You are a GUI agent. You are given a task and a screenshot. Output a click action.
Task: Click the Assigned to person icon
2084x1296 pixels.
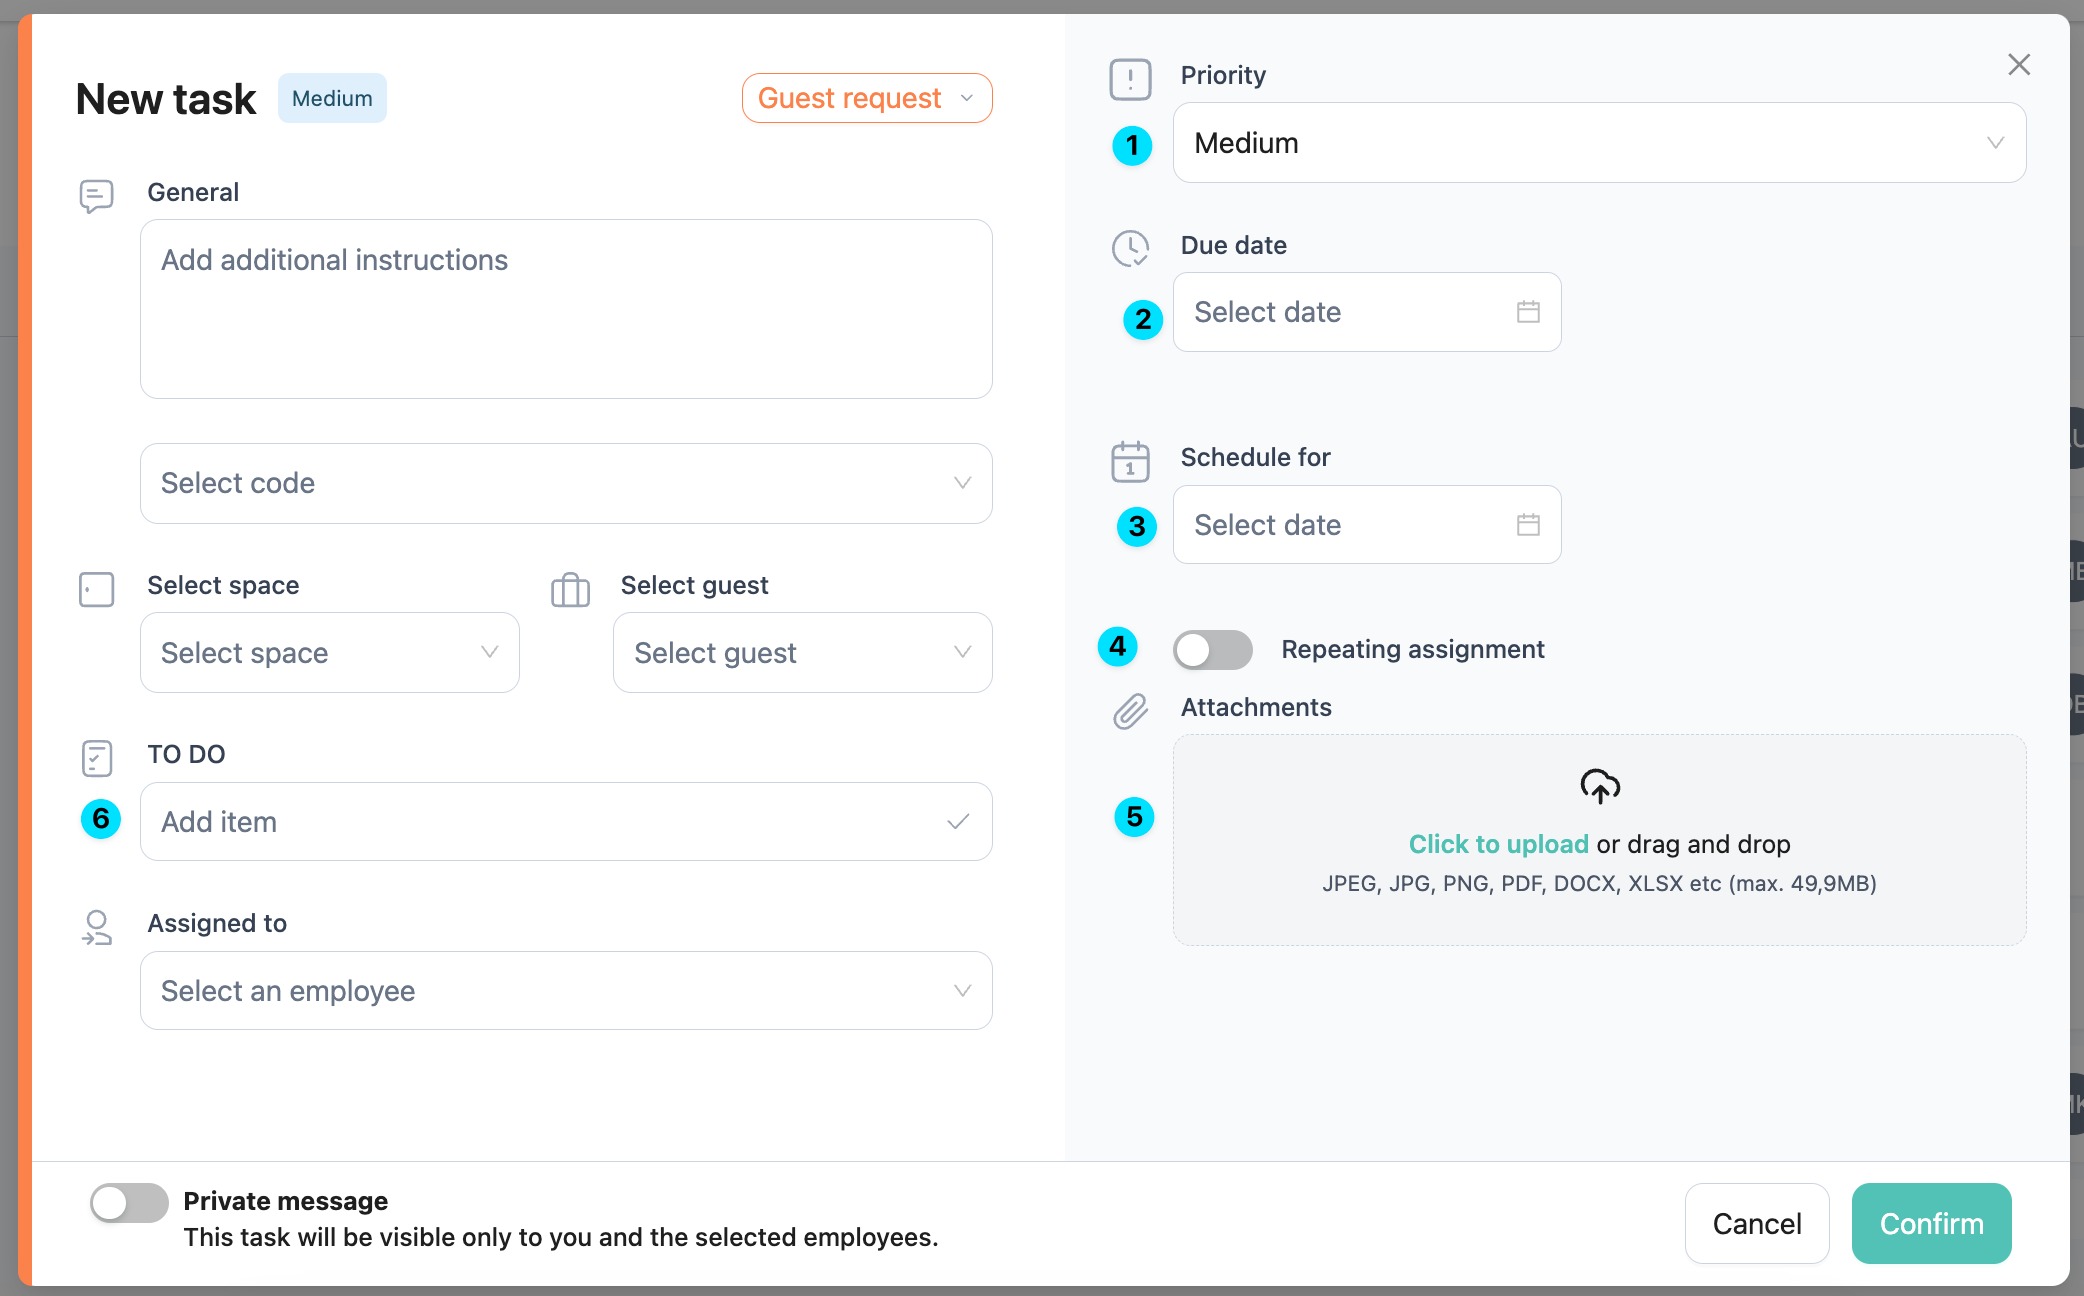pyautogui.click(x=96, y=927)
